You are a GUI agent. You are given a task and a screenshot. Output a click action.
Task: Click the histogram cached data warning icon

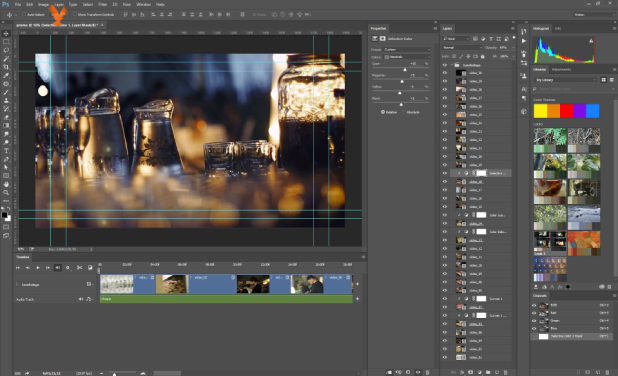(x=591, y=41)
